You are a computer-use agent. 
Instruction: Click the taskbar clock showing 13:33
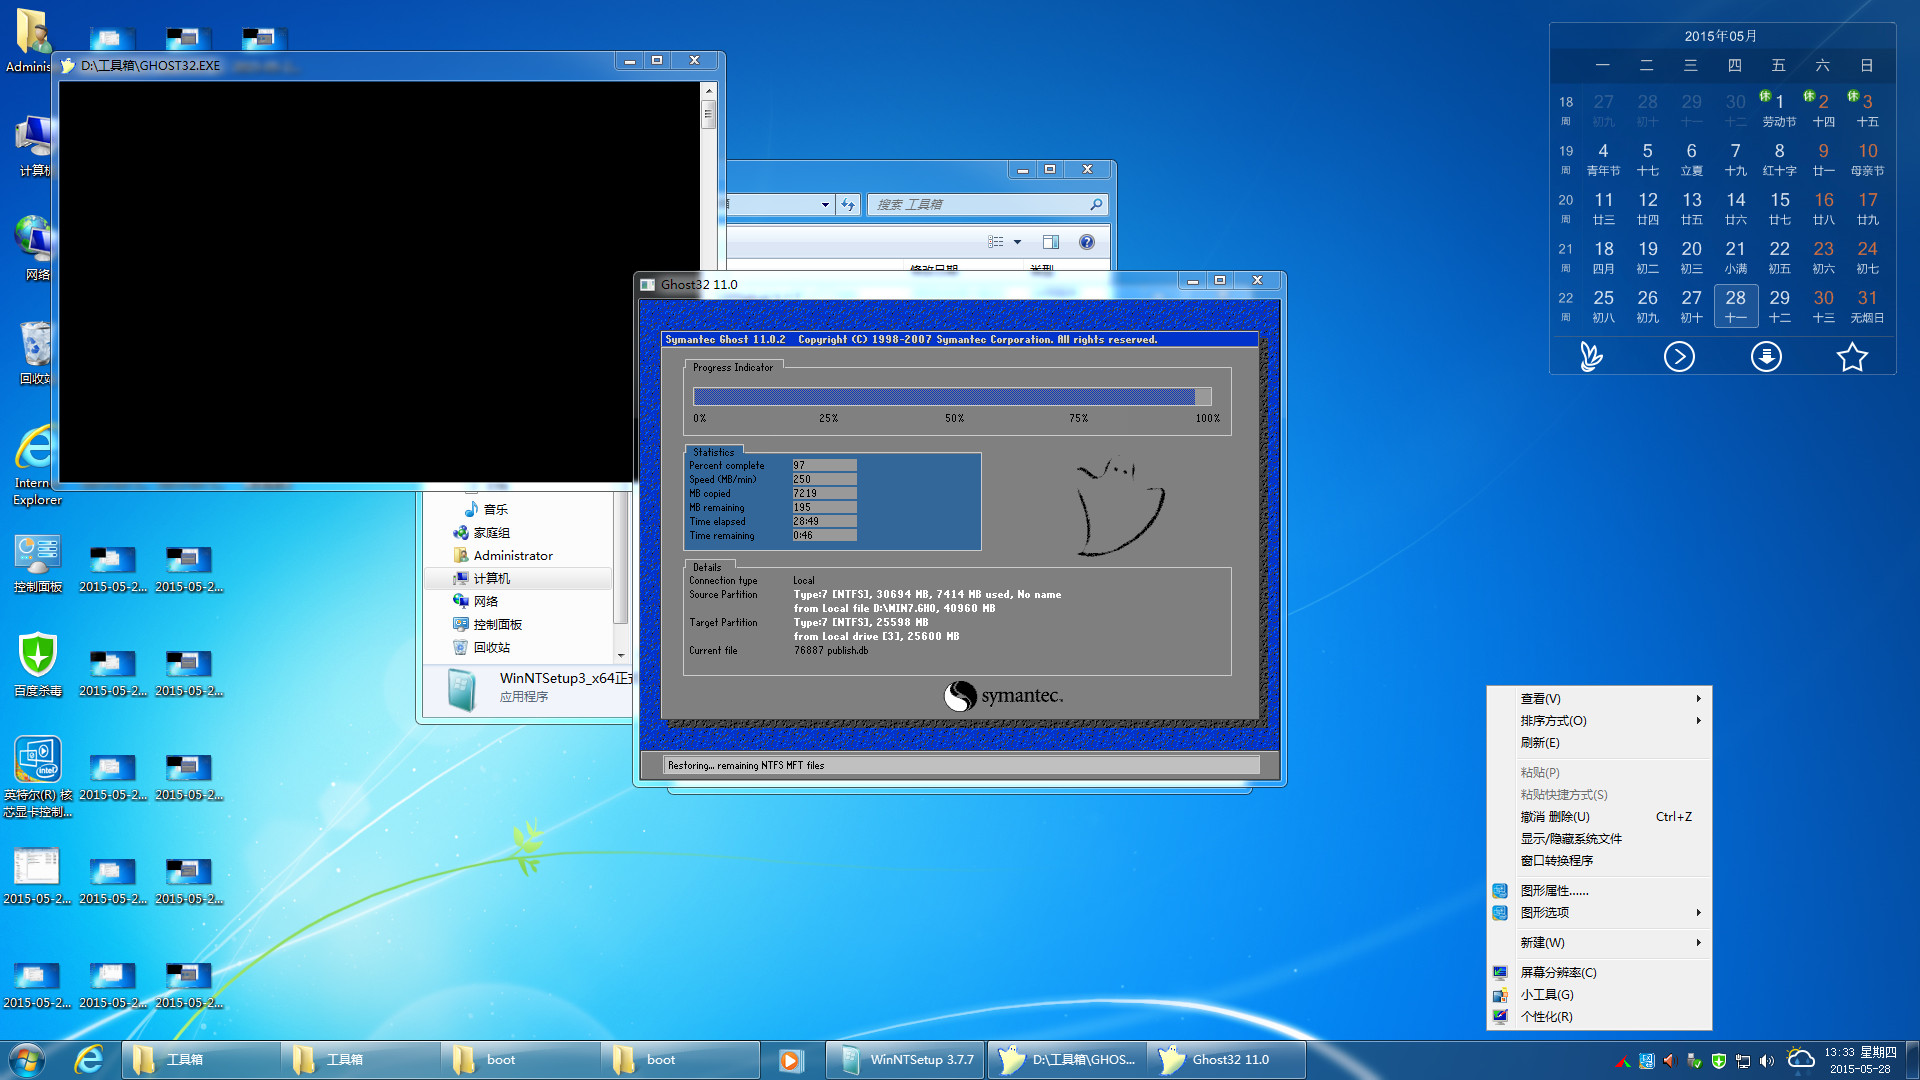(x=1860, y=1060)
